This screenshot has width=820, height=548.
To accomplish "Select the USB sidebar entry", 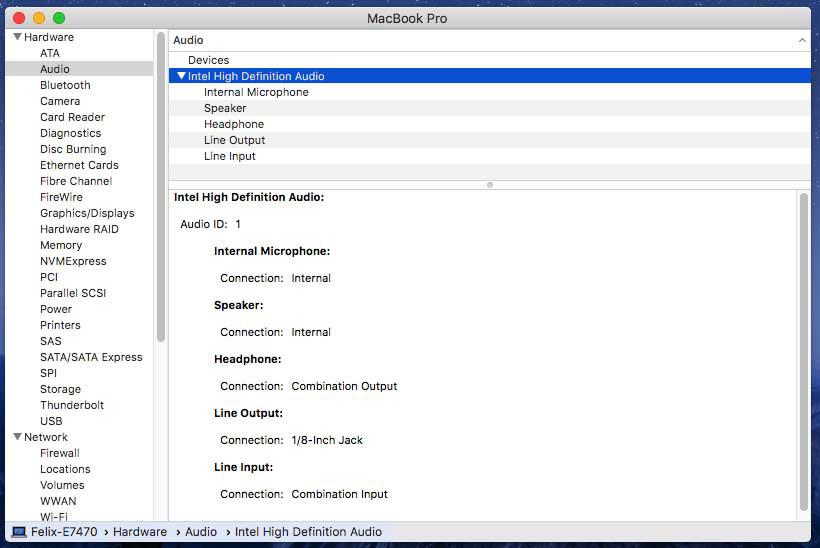I will point(51,421).
